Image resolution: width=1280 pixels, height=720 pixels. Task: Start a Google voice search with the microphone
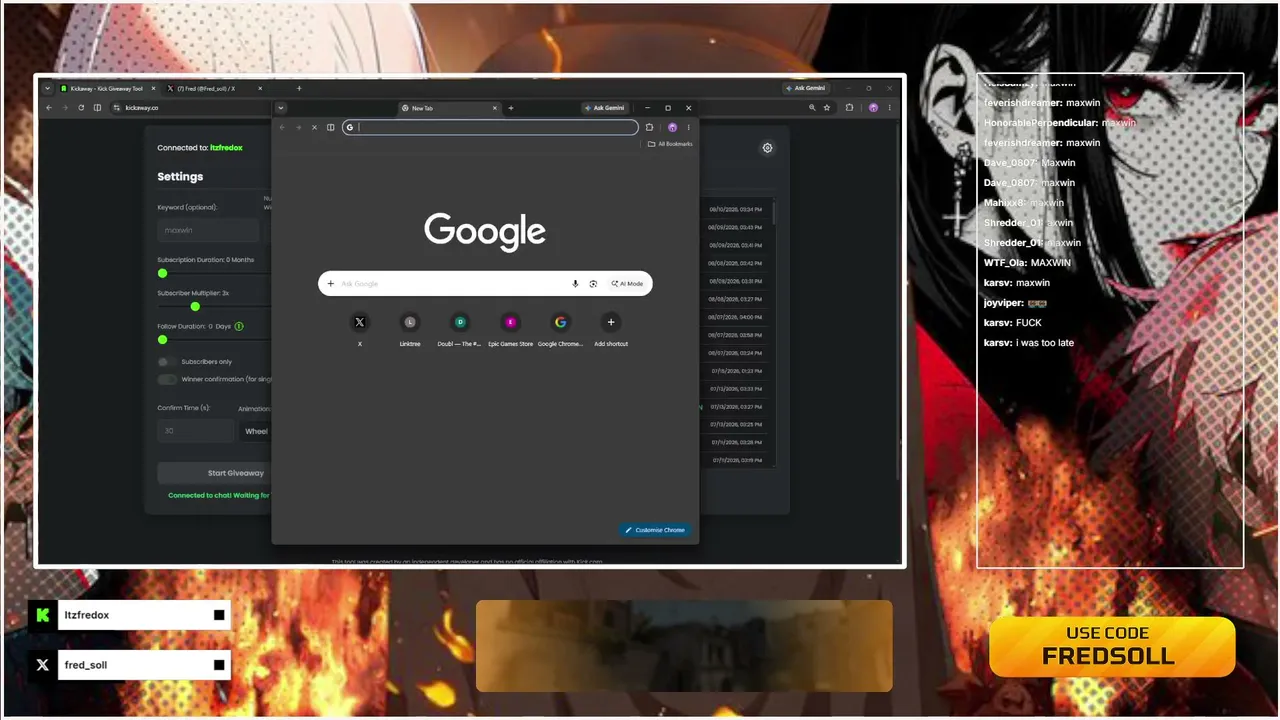(575, 284)
